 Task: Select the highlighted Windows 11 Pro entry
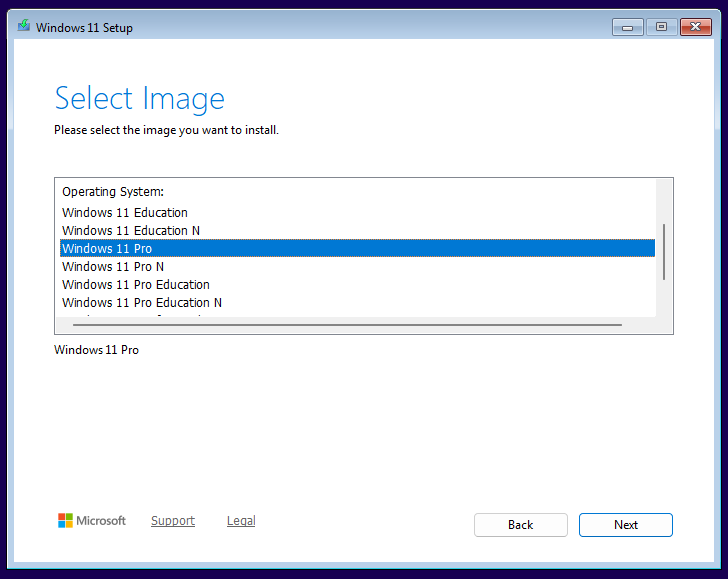(x=107, y=248)
